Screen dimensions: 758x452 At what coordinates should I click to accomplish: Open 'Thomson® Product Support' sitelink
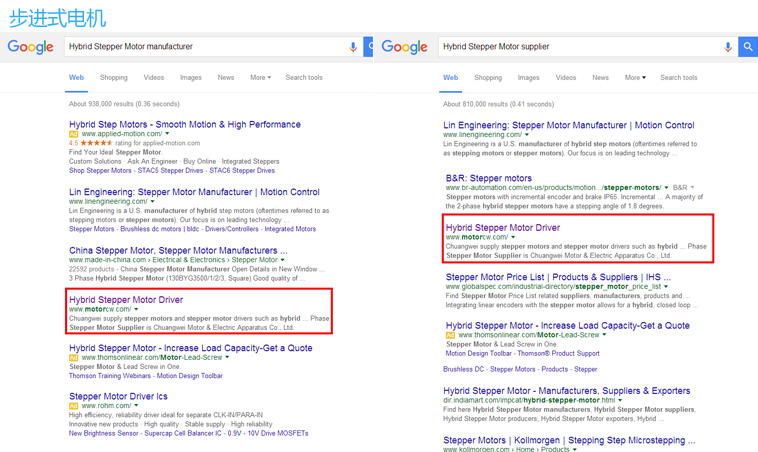pyautogui.click(x=559, y=354)
